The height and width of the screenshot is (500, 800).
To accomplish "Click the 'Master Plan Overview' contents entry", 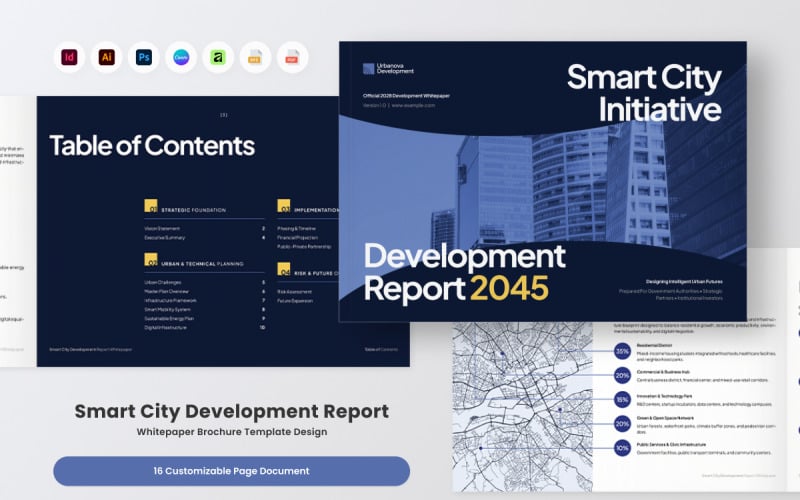I will click(x=166, y=291).
